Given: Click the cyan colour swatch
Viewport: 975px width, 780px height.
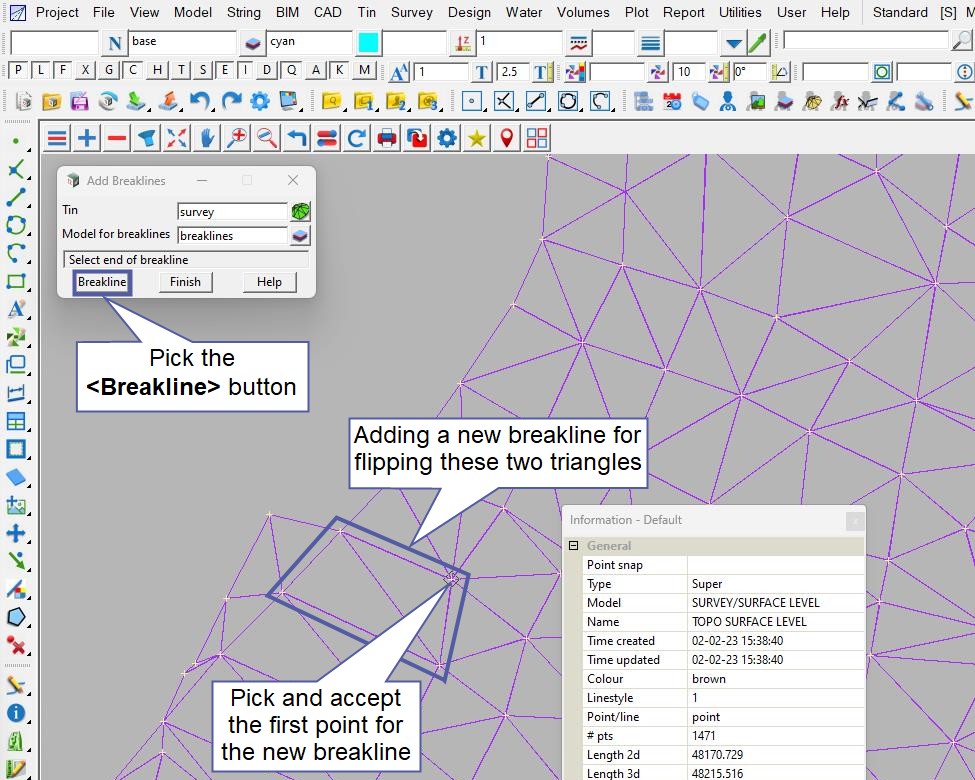Looking at the screenshot, I should pyautogui.click(x=368, y=43).
